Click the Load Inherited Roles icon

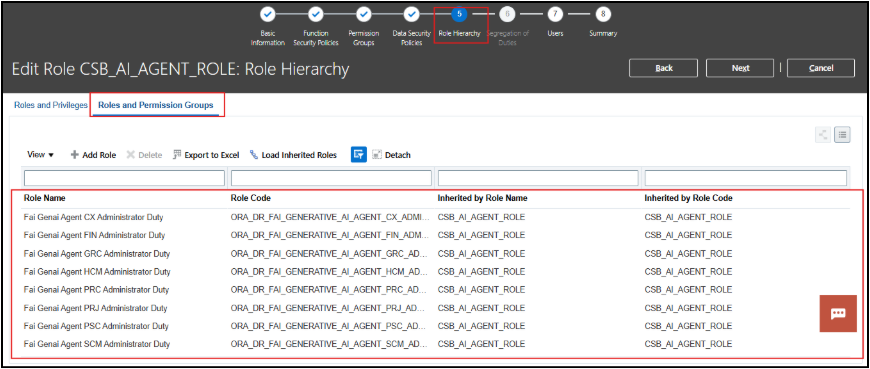coord(254,155)
